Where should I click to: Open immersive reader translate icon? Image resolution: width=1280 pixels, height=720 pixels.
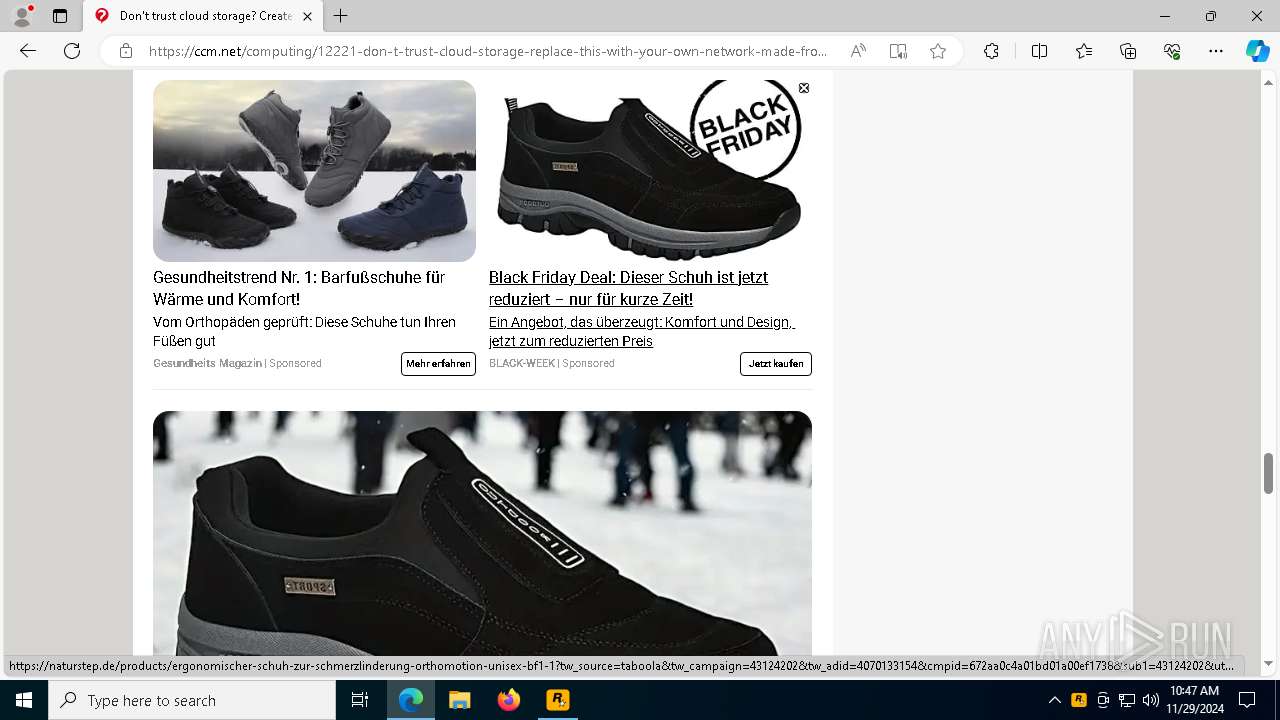(898, 51)
